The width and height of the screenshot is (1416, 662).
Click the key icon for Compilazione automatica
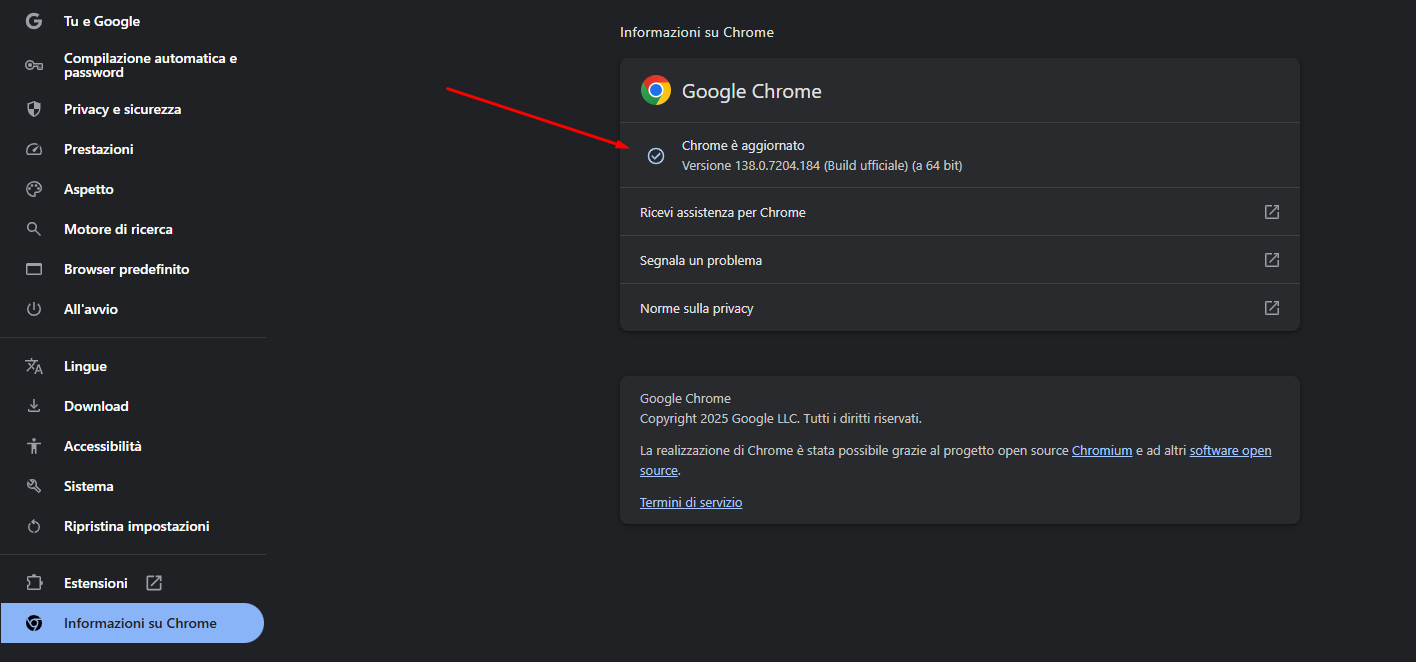pyautogui.click(x=34, y=65)
